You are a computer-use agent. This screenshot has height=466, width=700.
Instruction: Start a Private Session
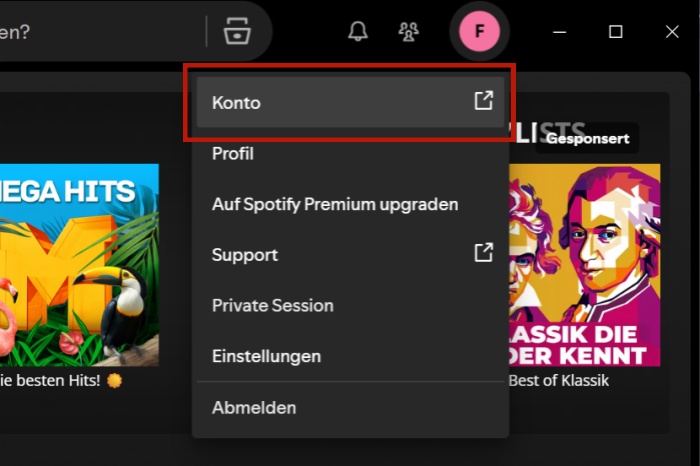[273, 305]
